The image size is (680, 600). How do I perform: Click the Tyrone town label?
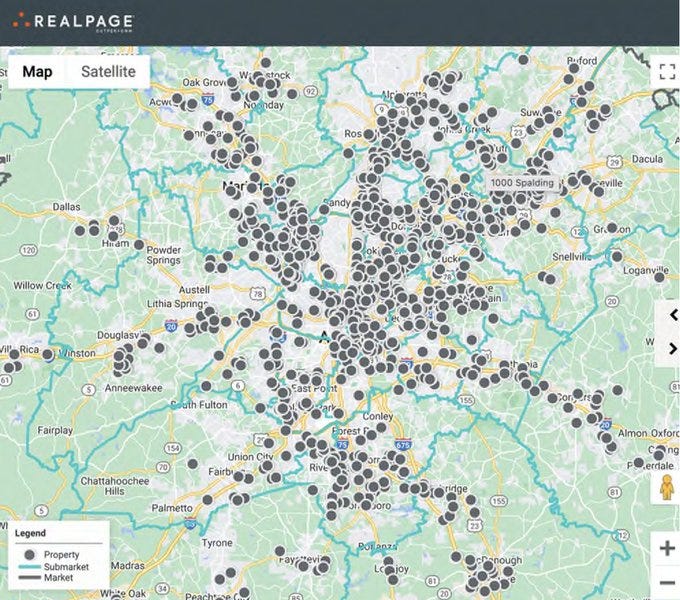pyautogui.click(x=217, y=543)
